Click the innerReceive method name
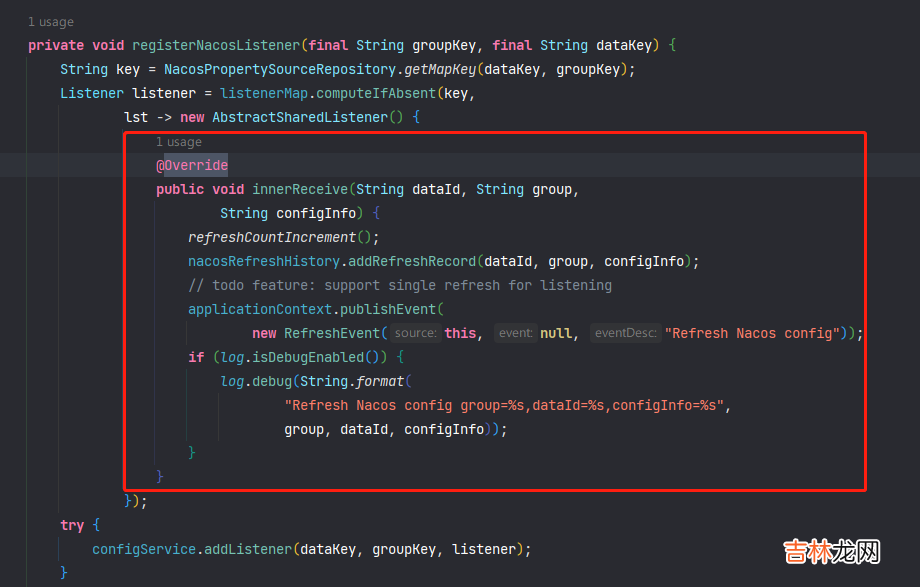This screenshot has width=920, height=587. click(x=299, y=189)
